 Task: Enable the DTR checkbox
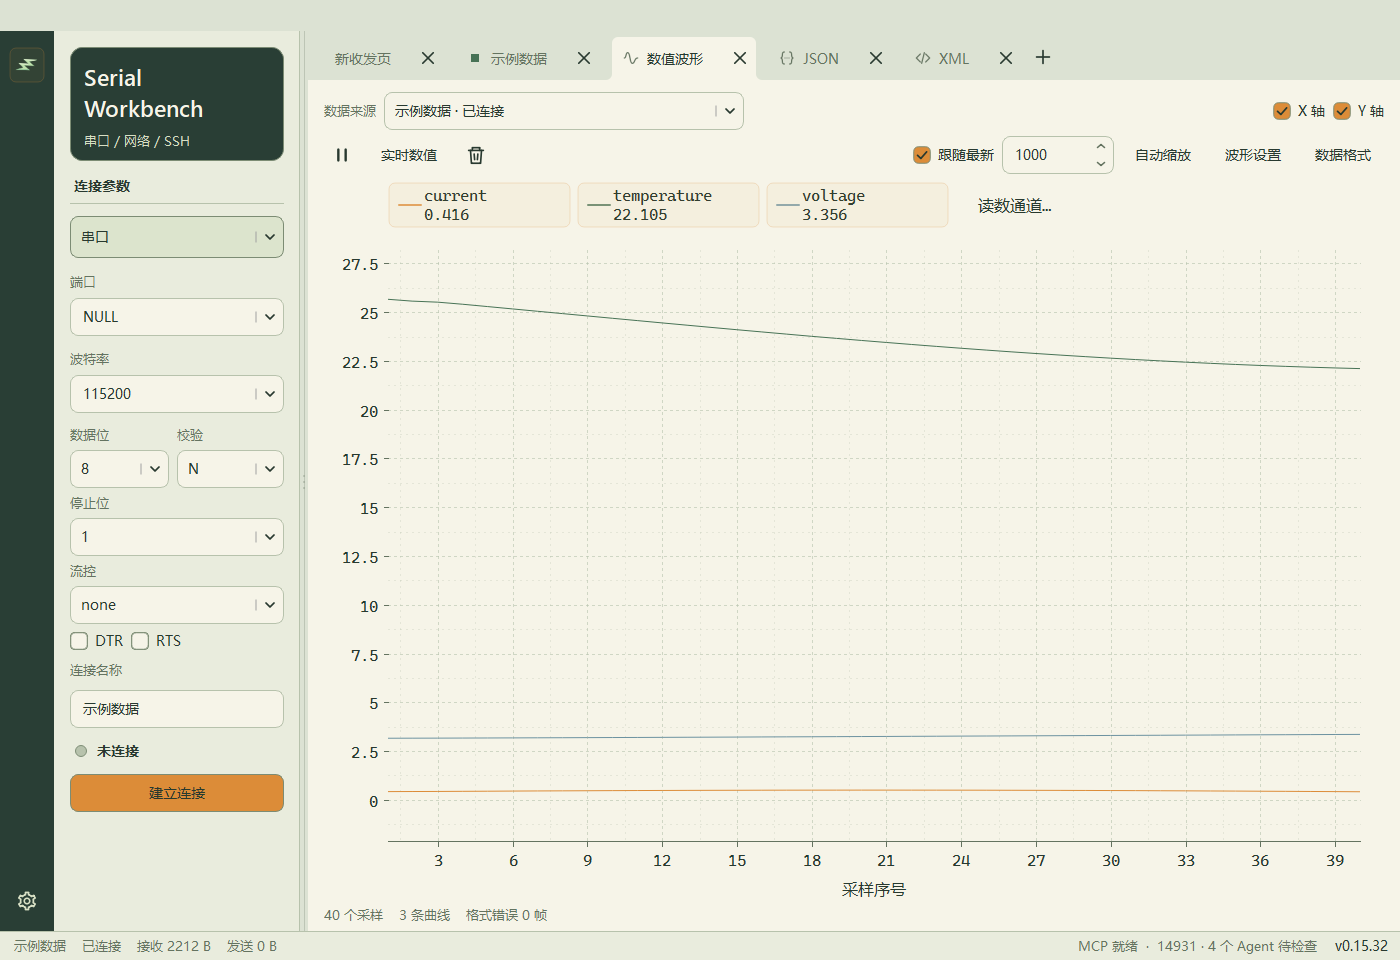pos(79,641)
